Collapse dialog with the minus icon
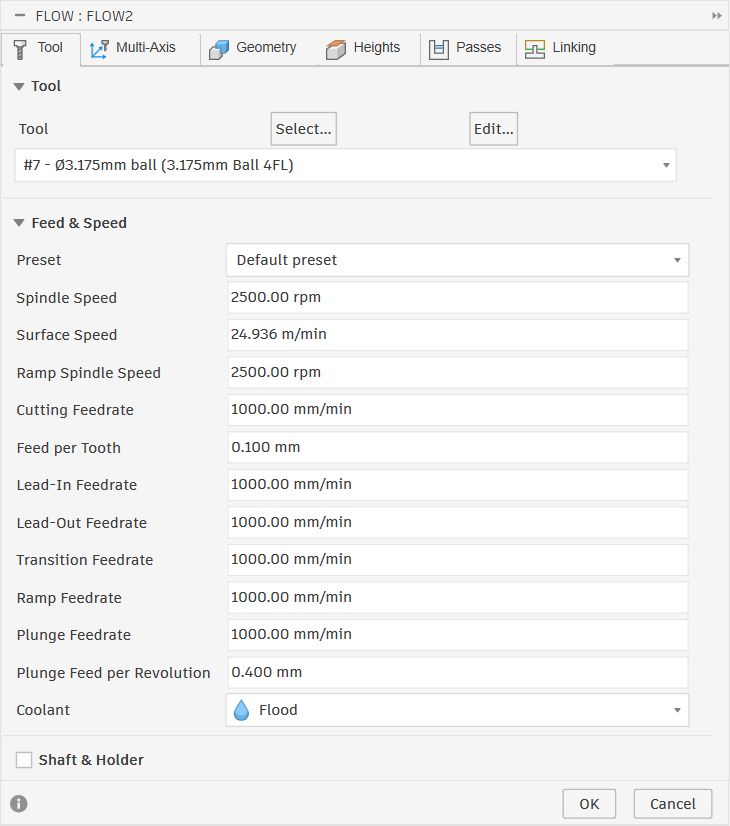This screenshot has width=730, height=826. 20,16
